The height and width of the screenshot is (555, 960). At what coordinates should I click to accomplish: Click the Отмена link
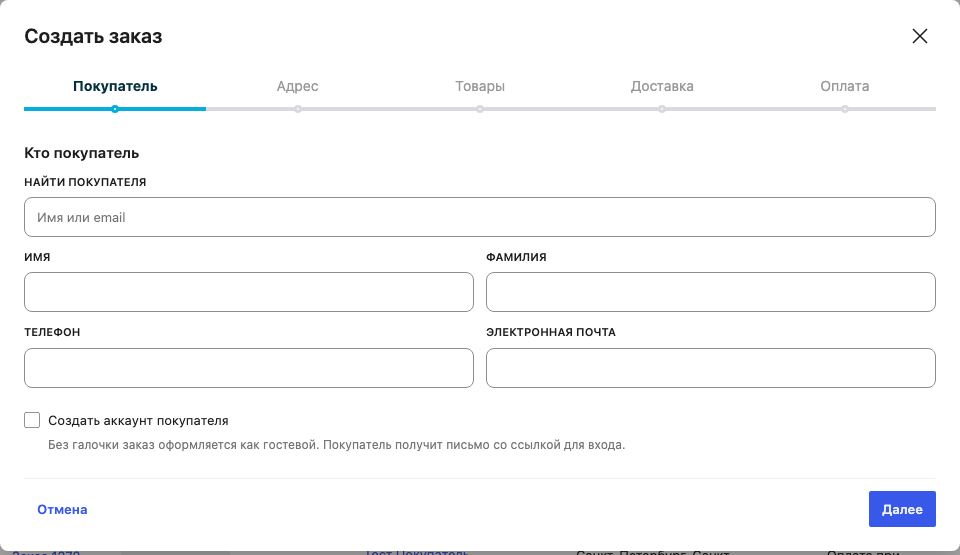click(x=62, y=510)
